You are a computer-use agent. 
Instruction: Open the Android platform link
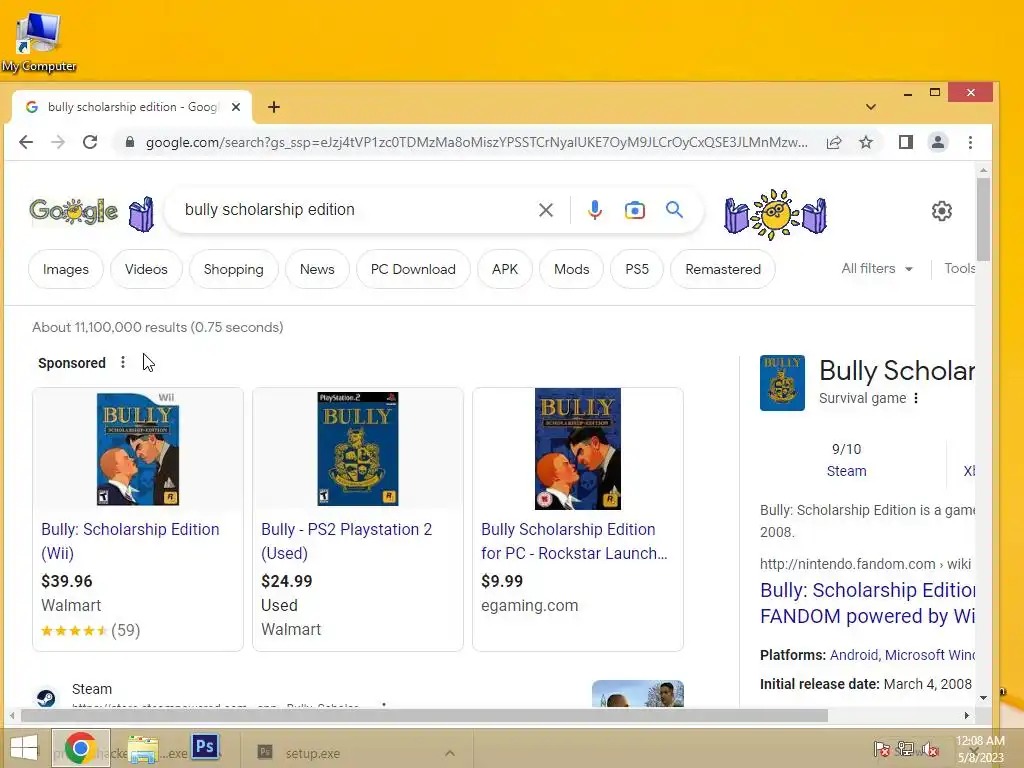tap(854, 655)
